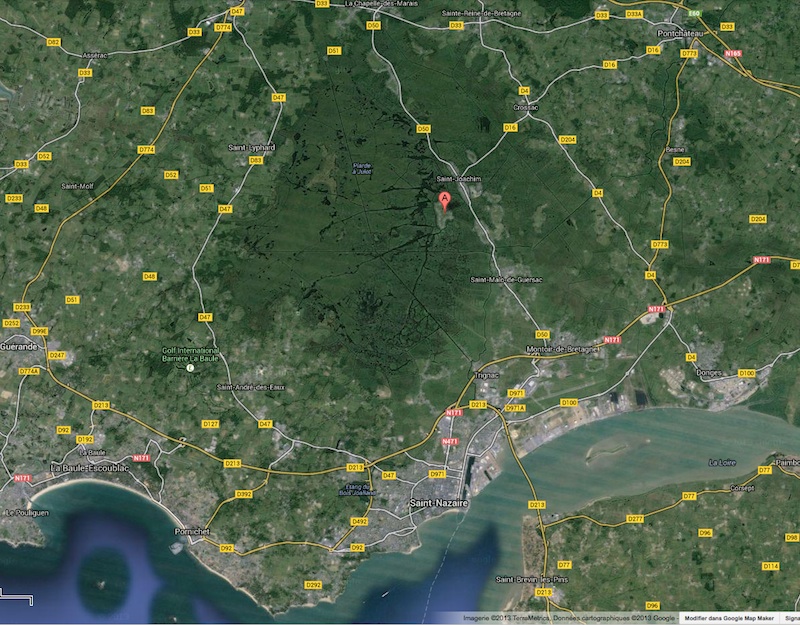Click the D292 road shield
The image size is (800, 625).
(313, 584)
